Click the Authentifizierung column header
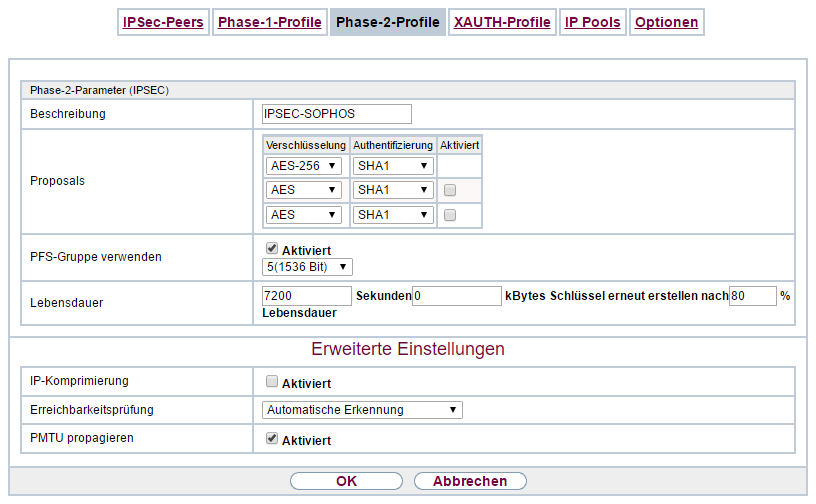The width and height of the screenshot is (816, 504). [393, 145]
